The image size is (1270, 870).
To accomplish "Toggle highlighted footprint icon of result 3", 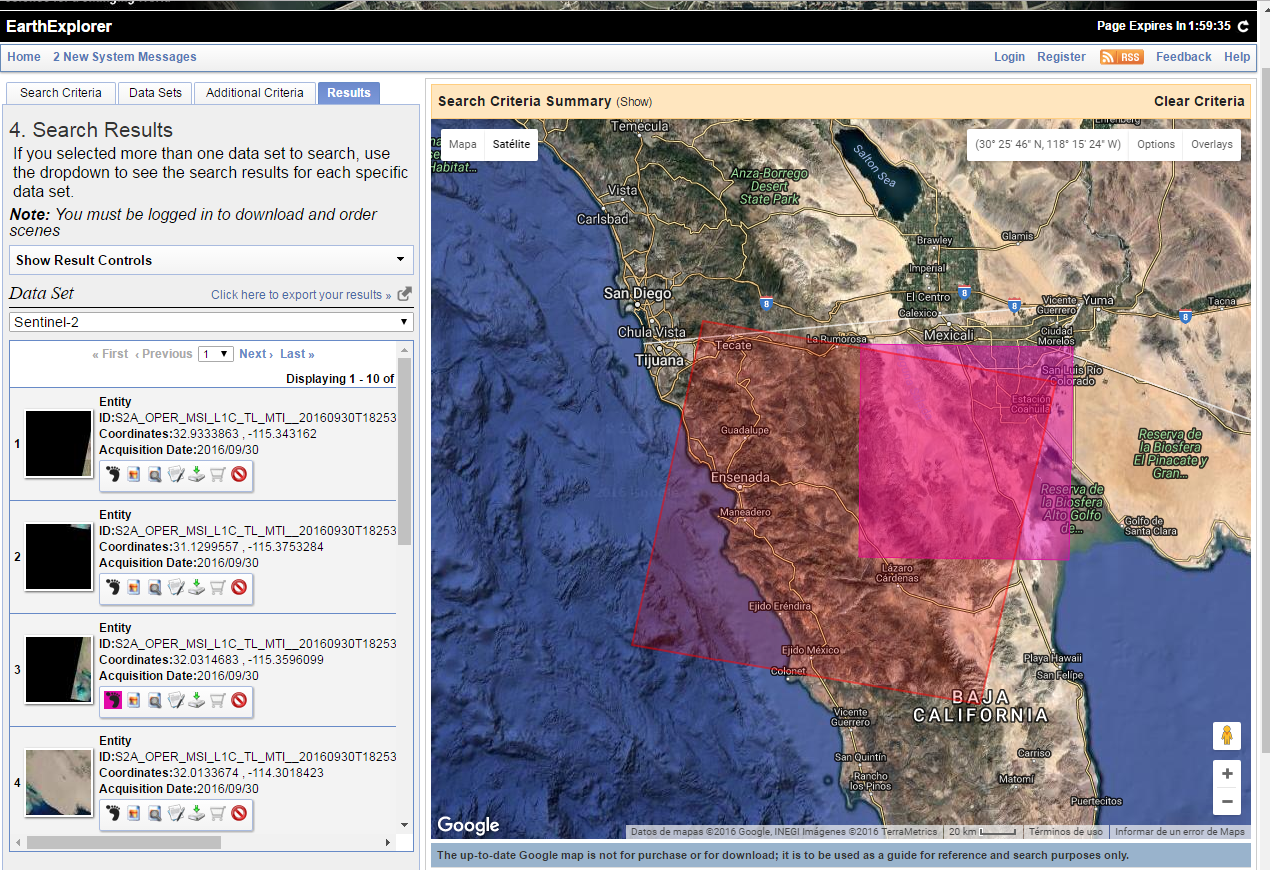I will point(113,701).
